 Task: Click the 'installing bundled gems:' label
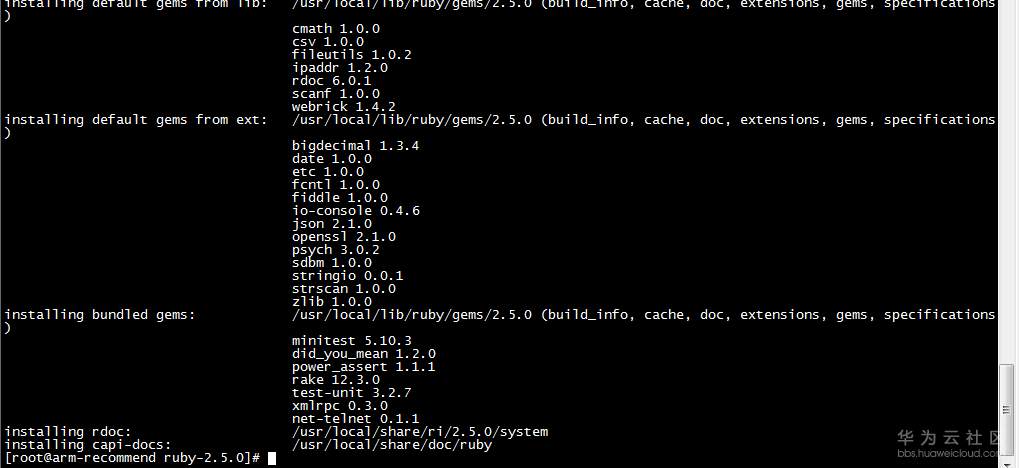click(x=100, y=315)
